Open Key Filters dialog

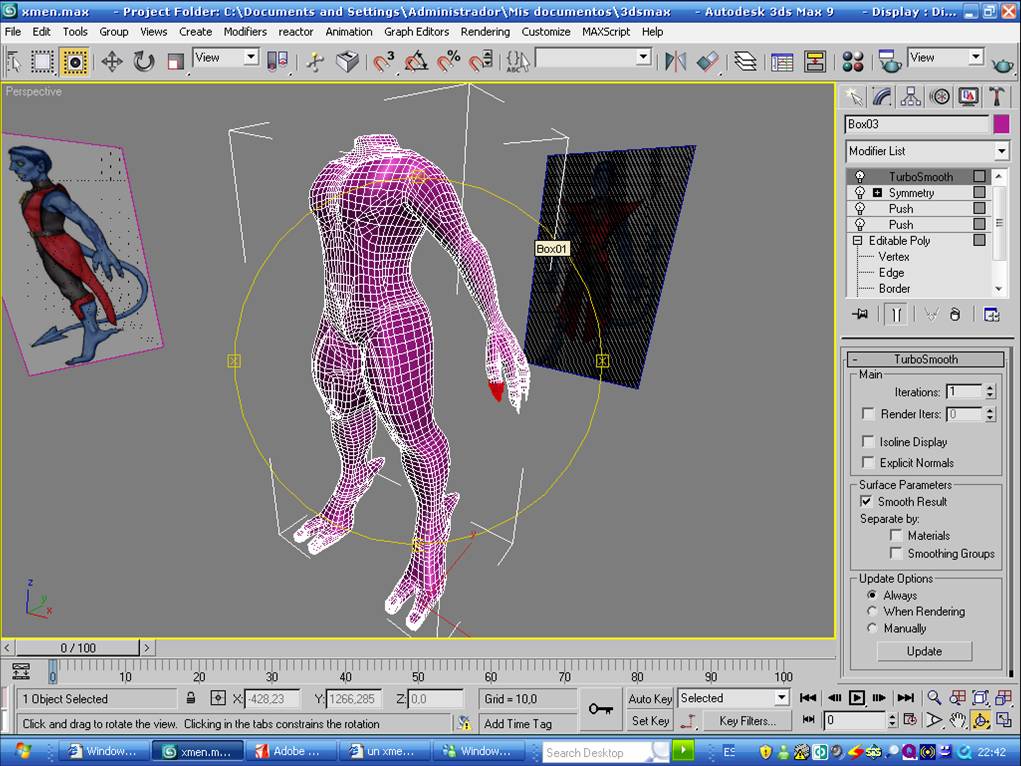[746, 720]
